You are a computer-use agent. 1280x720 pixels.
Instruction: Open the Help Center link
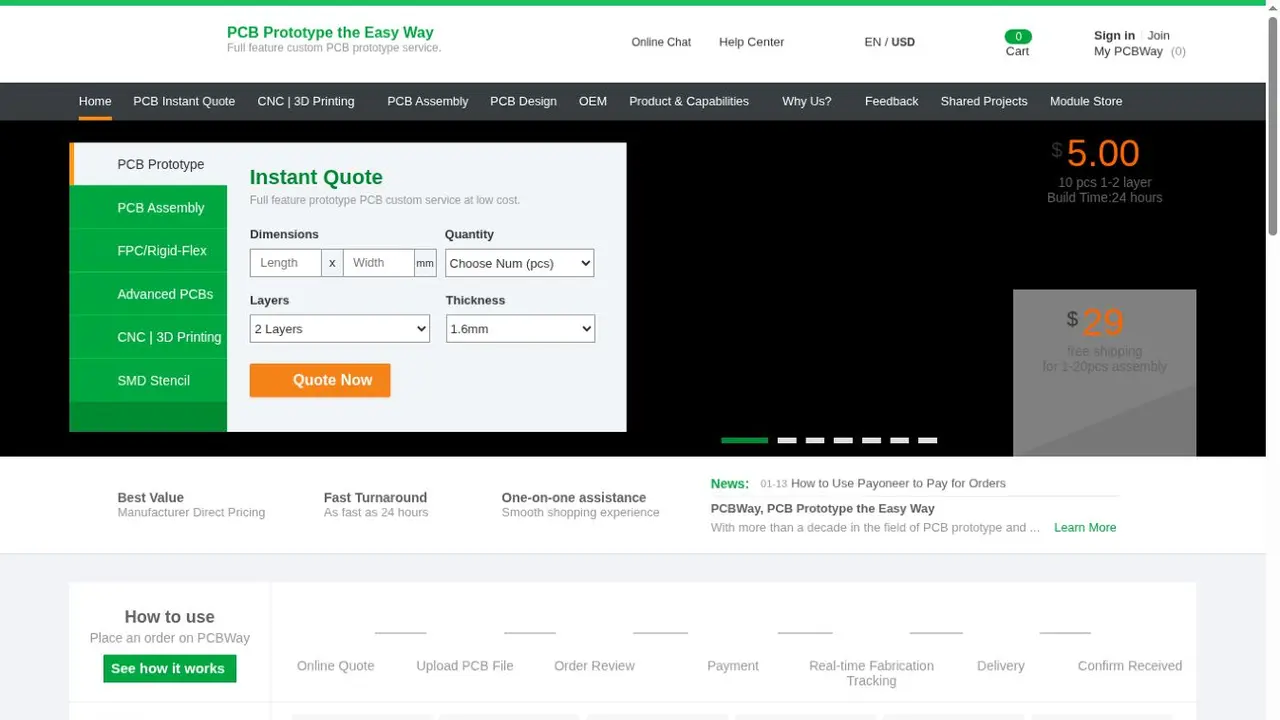(751, 42)
